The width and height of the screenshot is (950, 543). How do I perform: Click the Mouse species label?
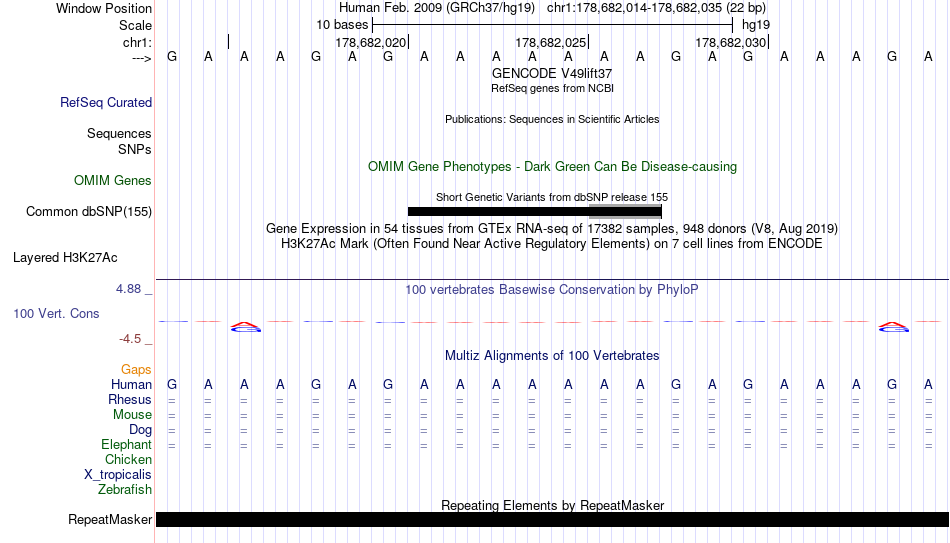point(132,415)
